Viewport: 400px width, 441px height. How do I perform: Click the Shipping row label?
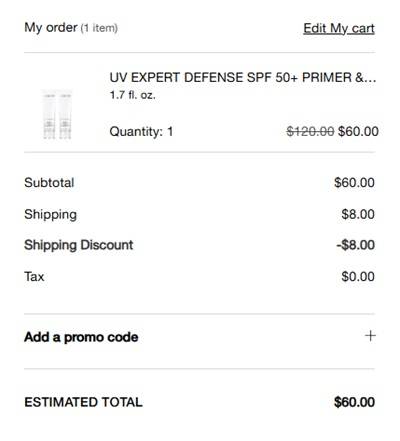click(x=50, y=214)
